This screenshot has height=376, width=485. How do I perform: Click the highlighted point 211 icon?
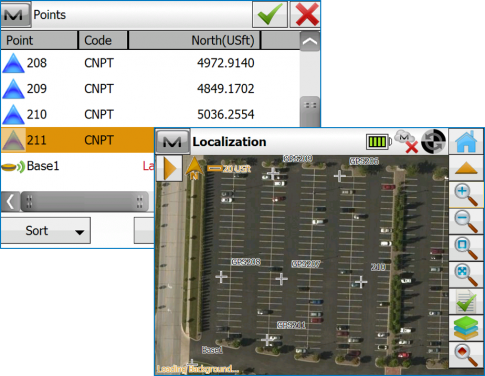pos(13,140)
